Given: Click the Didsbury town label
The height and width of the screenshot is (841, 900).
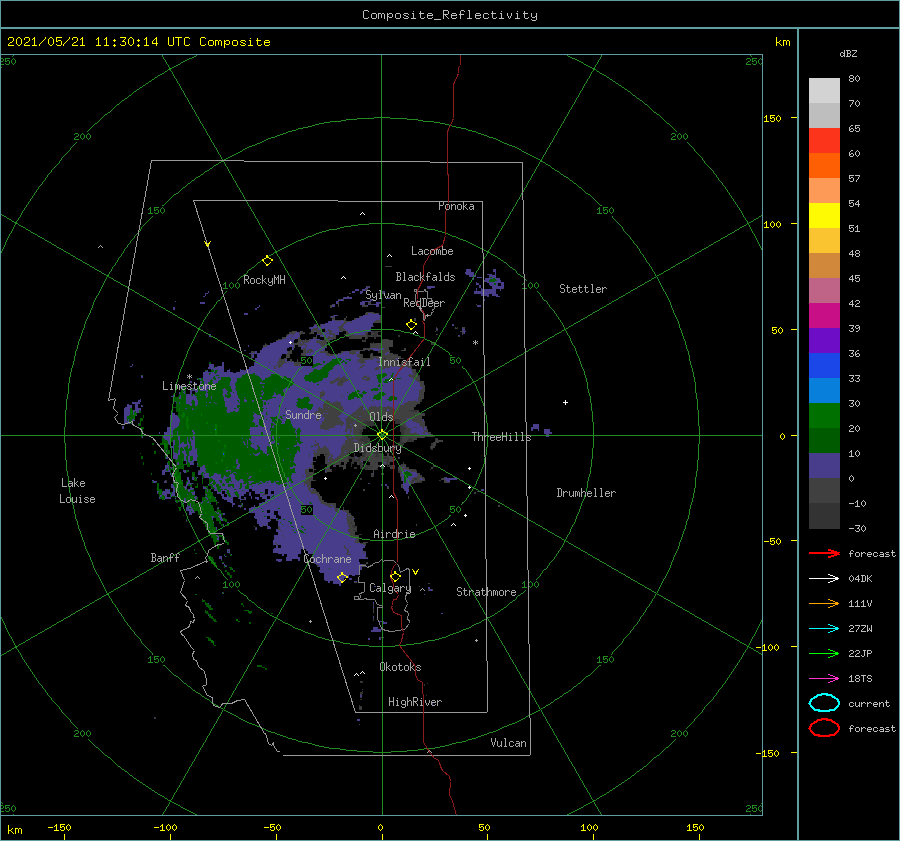Looking at the screenshot, I should (377, 448).
